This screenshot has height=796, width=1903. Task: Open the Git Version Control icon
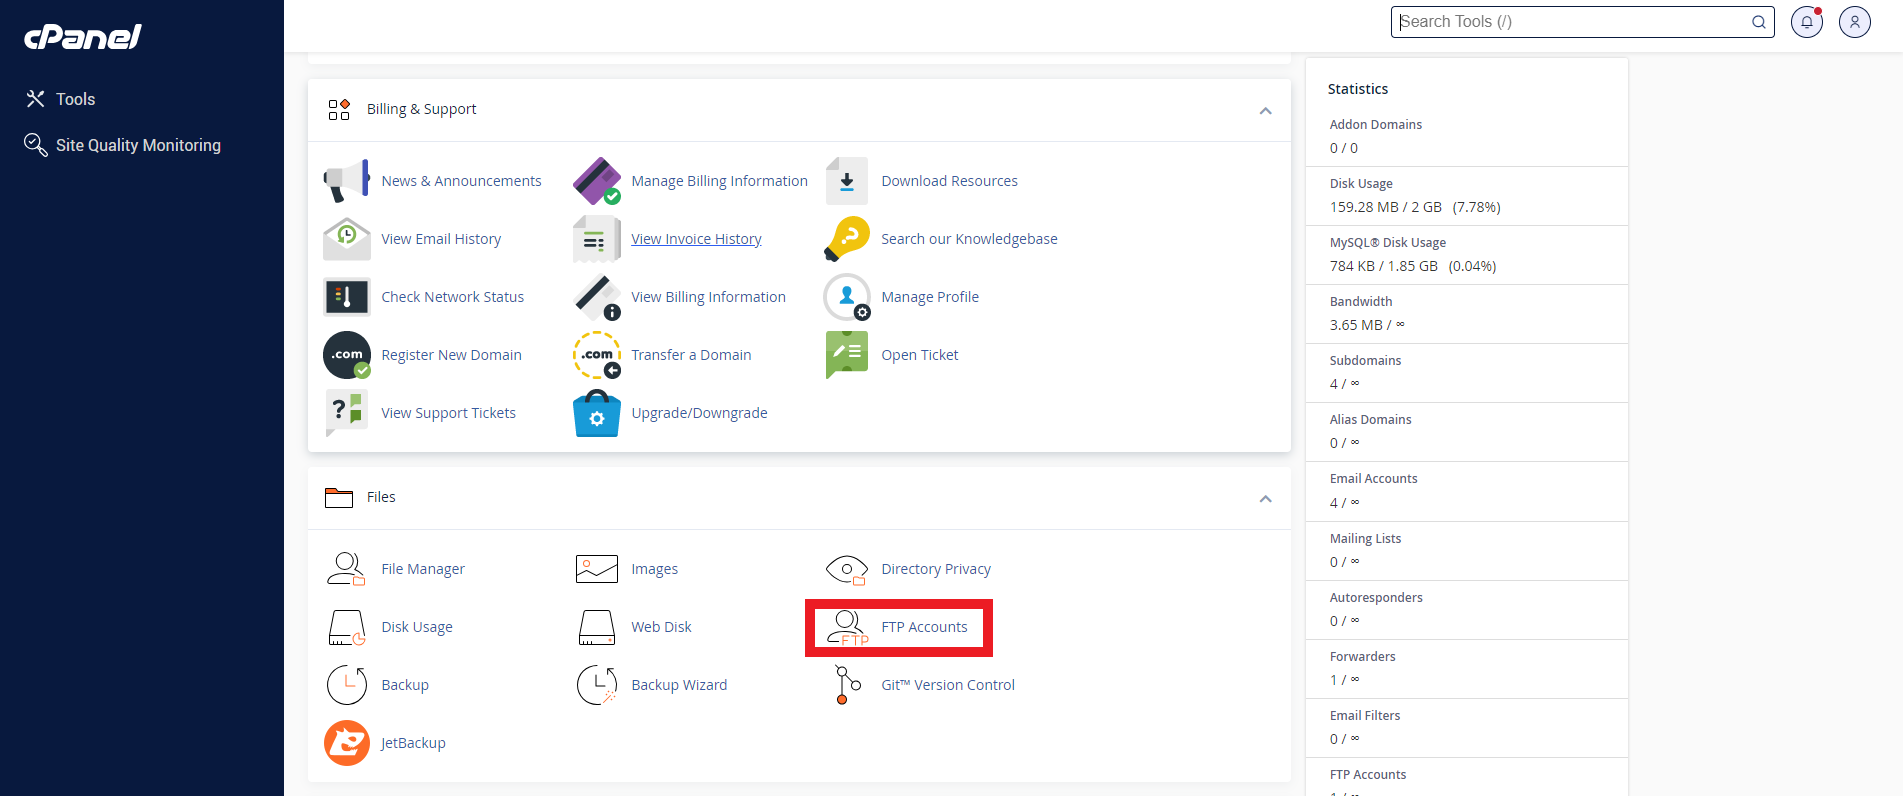click(847, 685)
